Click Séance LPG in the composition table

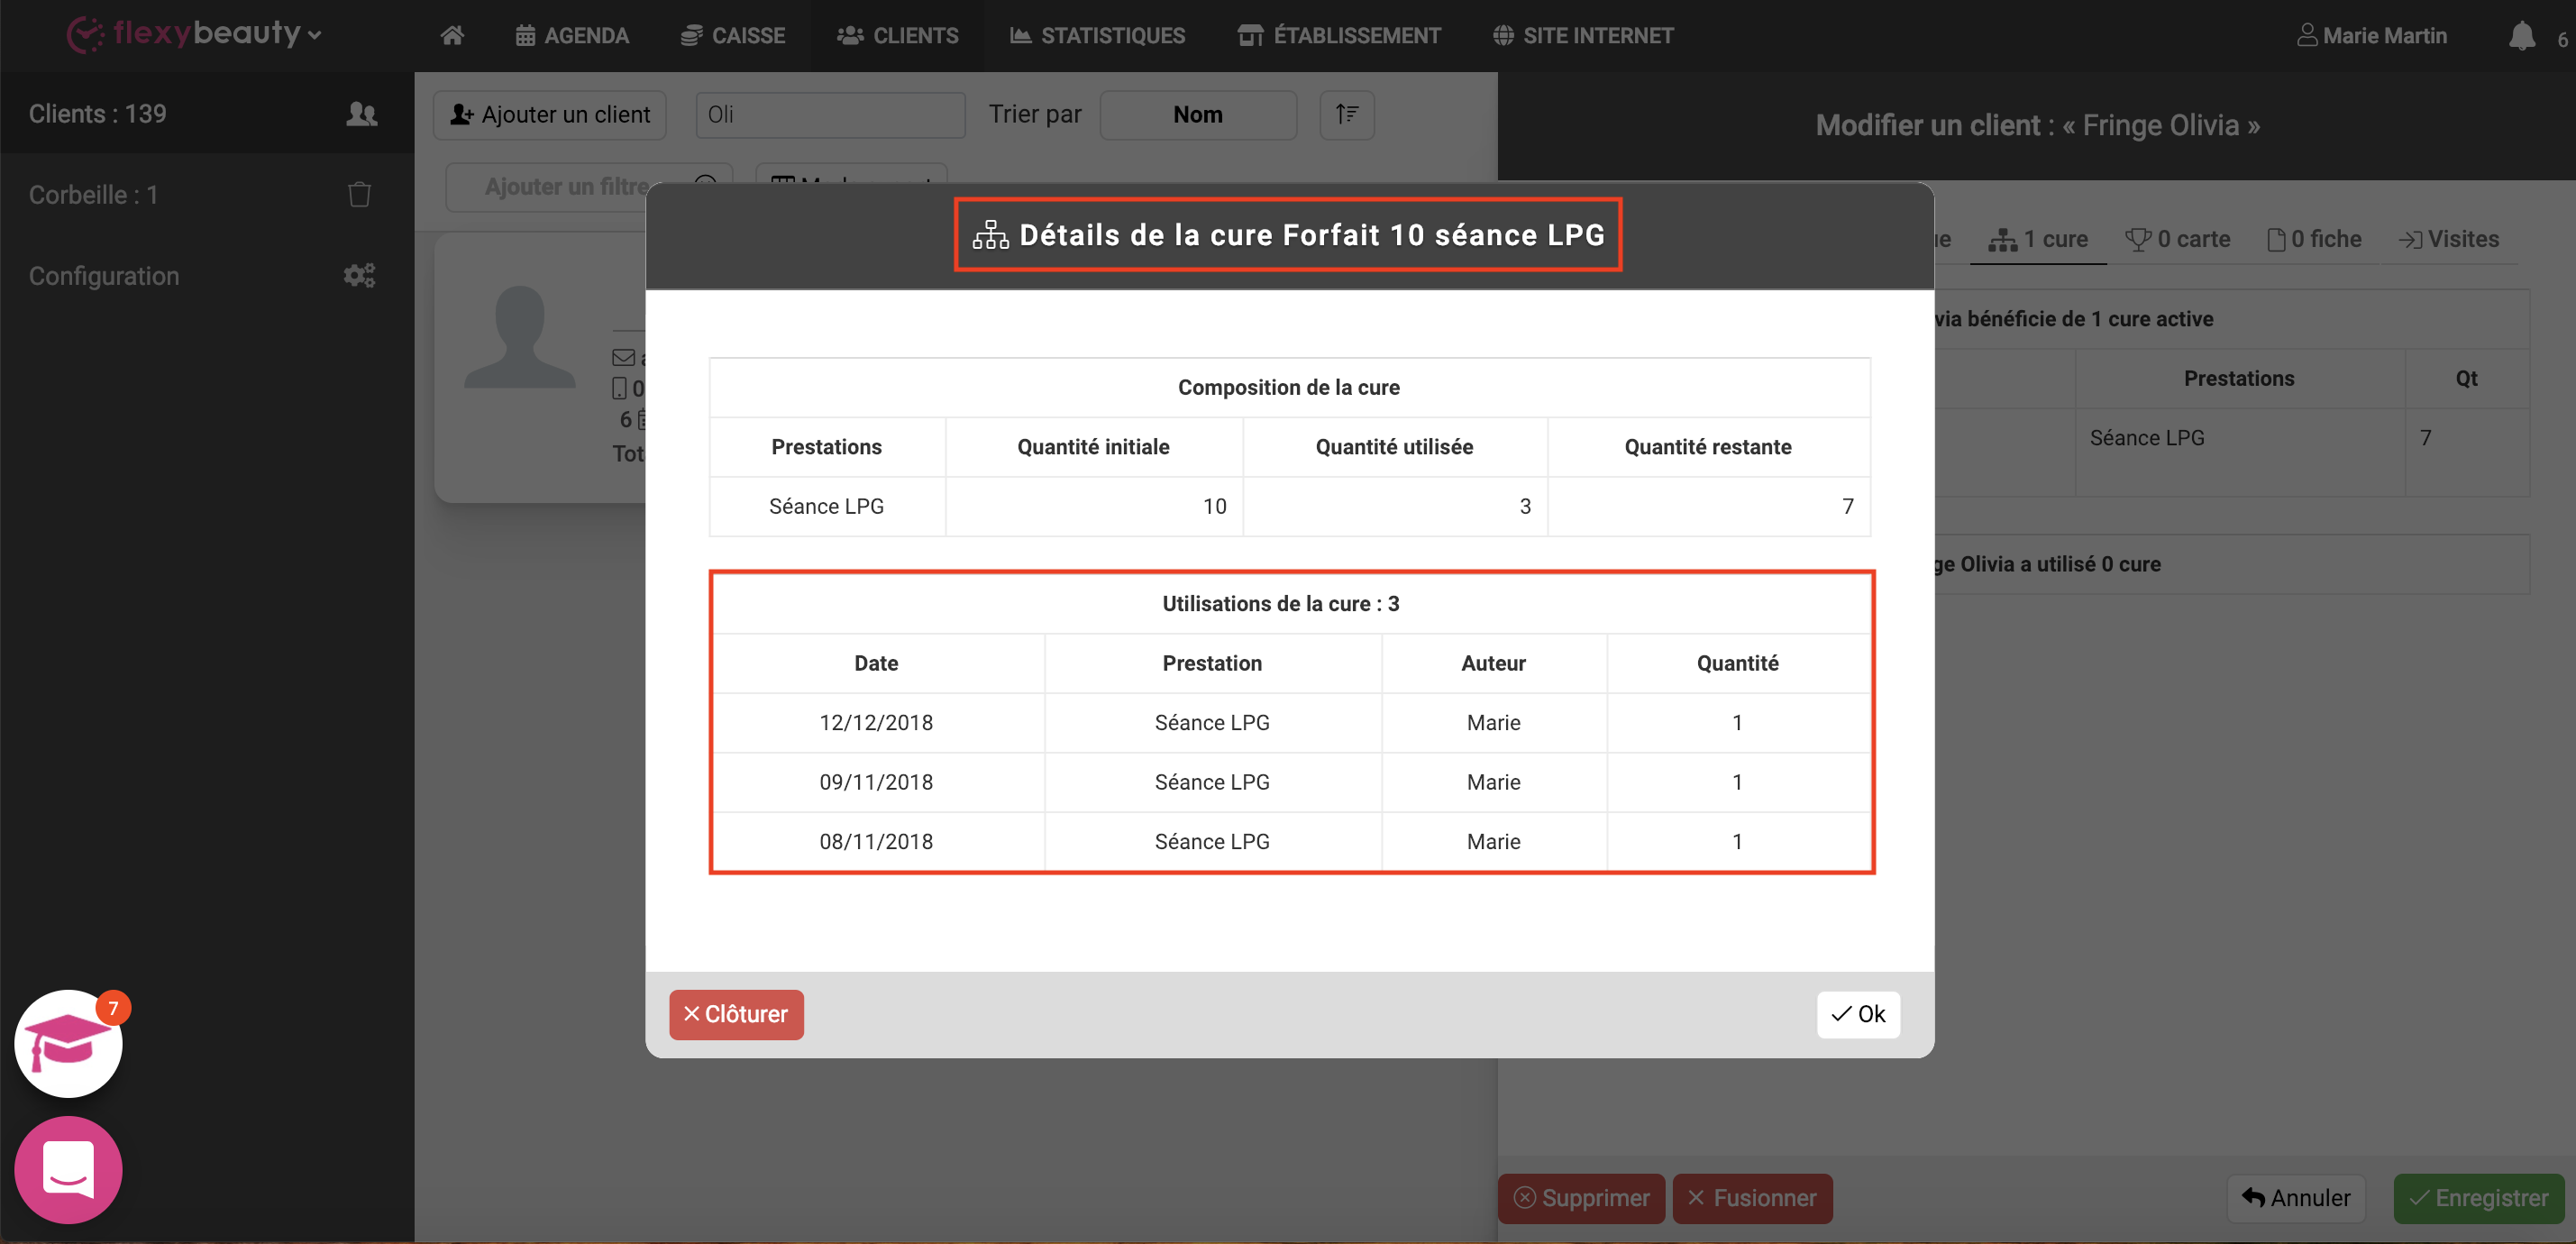(x=827, y=506)
